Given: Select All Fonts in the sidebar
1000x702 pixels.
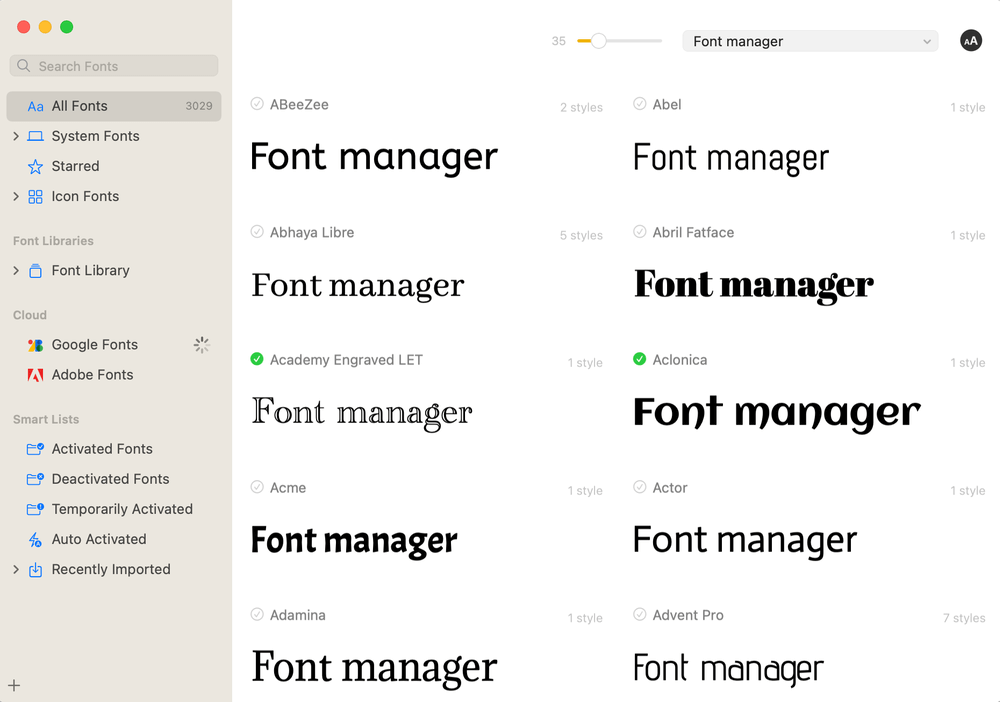Looking at the screenshot, I should point(80,106).
